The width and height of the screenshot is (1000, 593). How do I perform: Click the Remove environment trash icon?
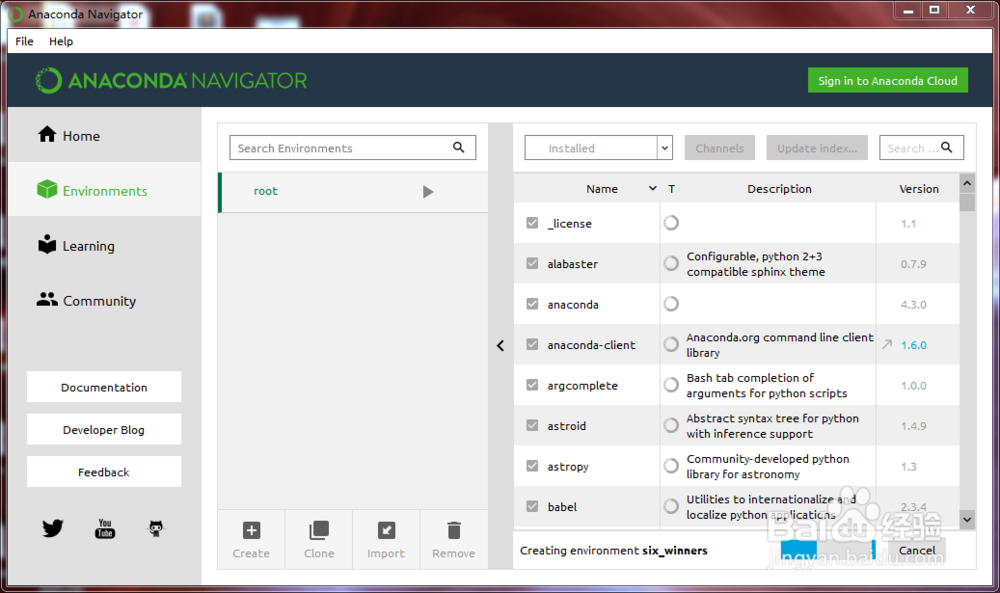click(453, 531)
